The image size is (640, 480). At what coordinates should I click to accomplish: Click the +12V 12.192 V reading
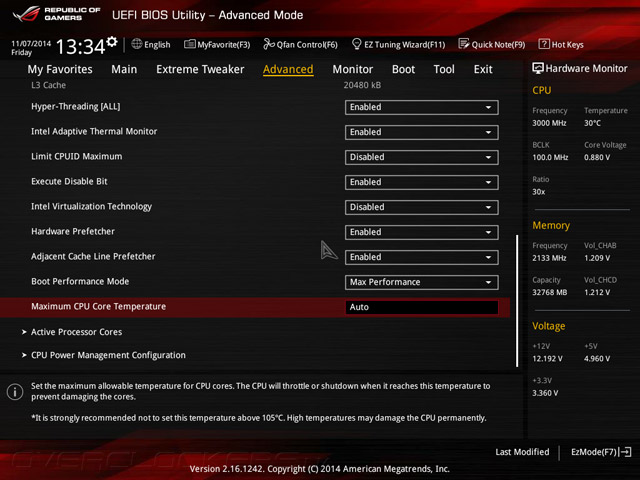tap(547, 359)
